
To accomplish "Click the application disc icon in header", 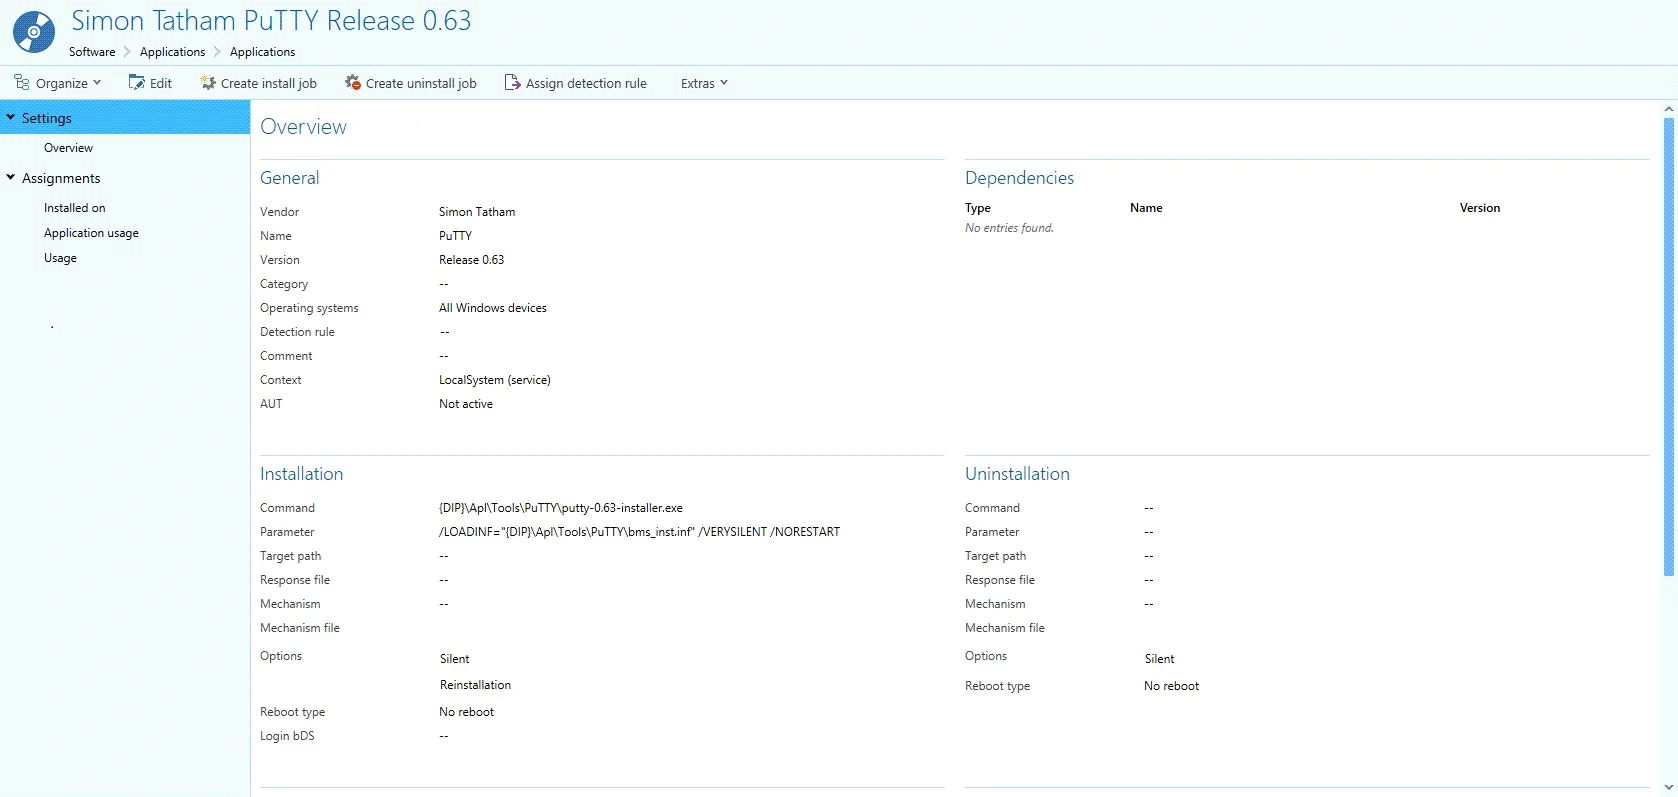I will coord(33,32).
